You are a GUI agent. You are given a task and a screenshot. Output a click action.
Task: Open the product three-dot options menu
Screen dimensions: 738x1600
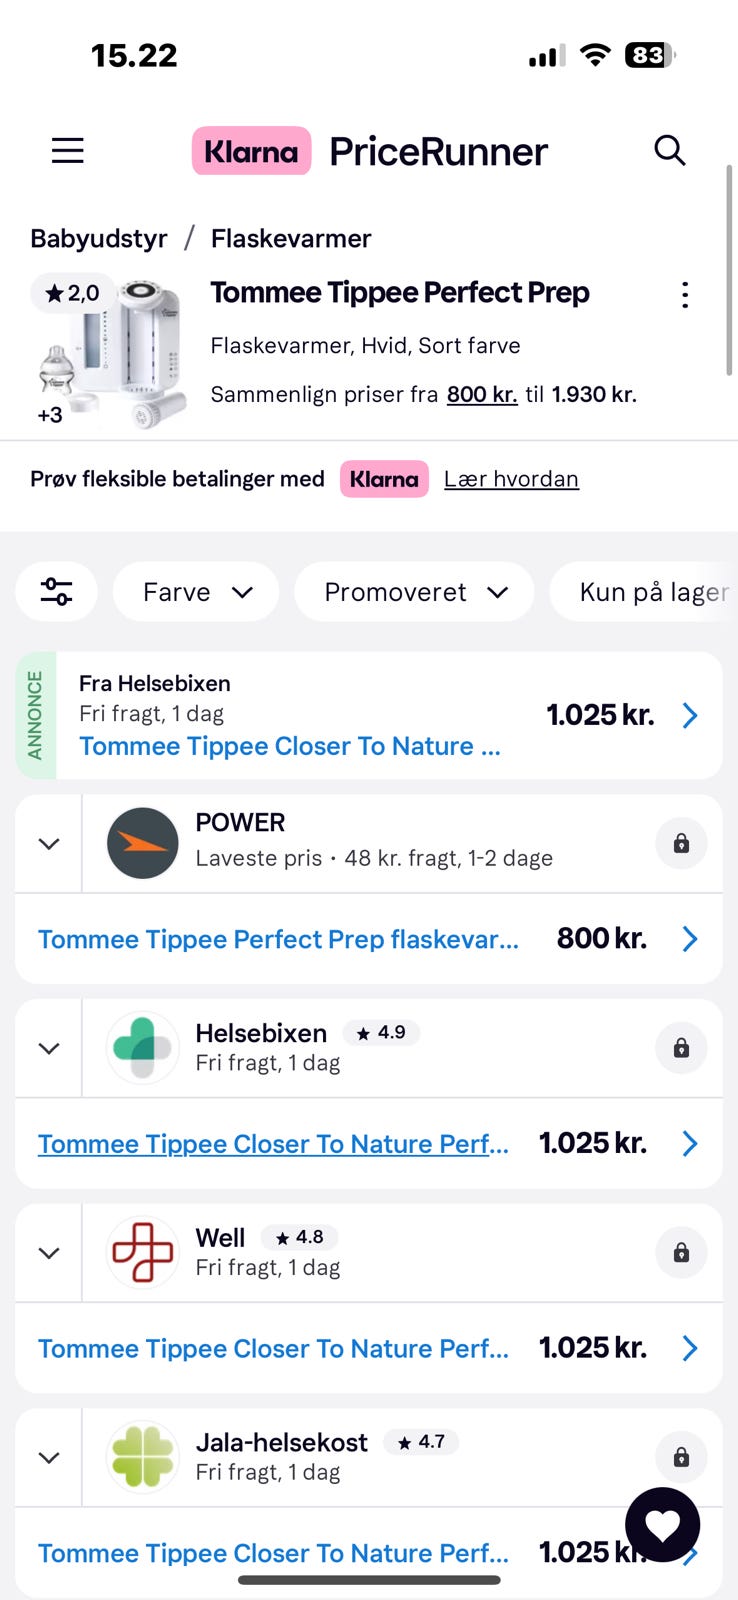coord(684,295)
